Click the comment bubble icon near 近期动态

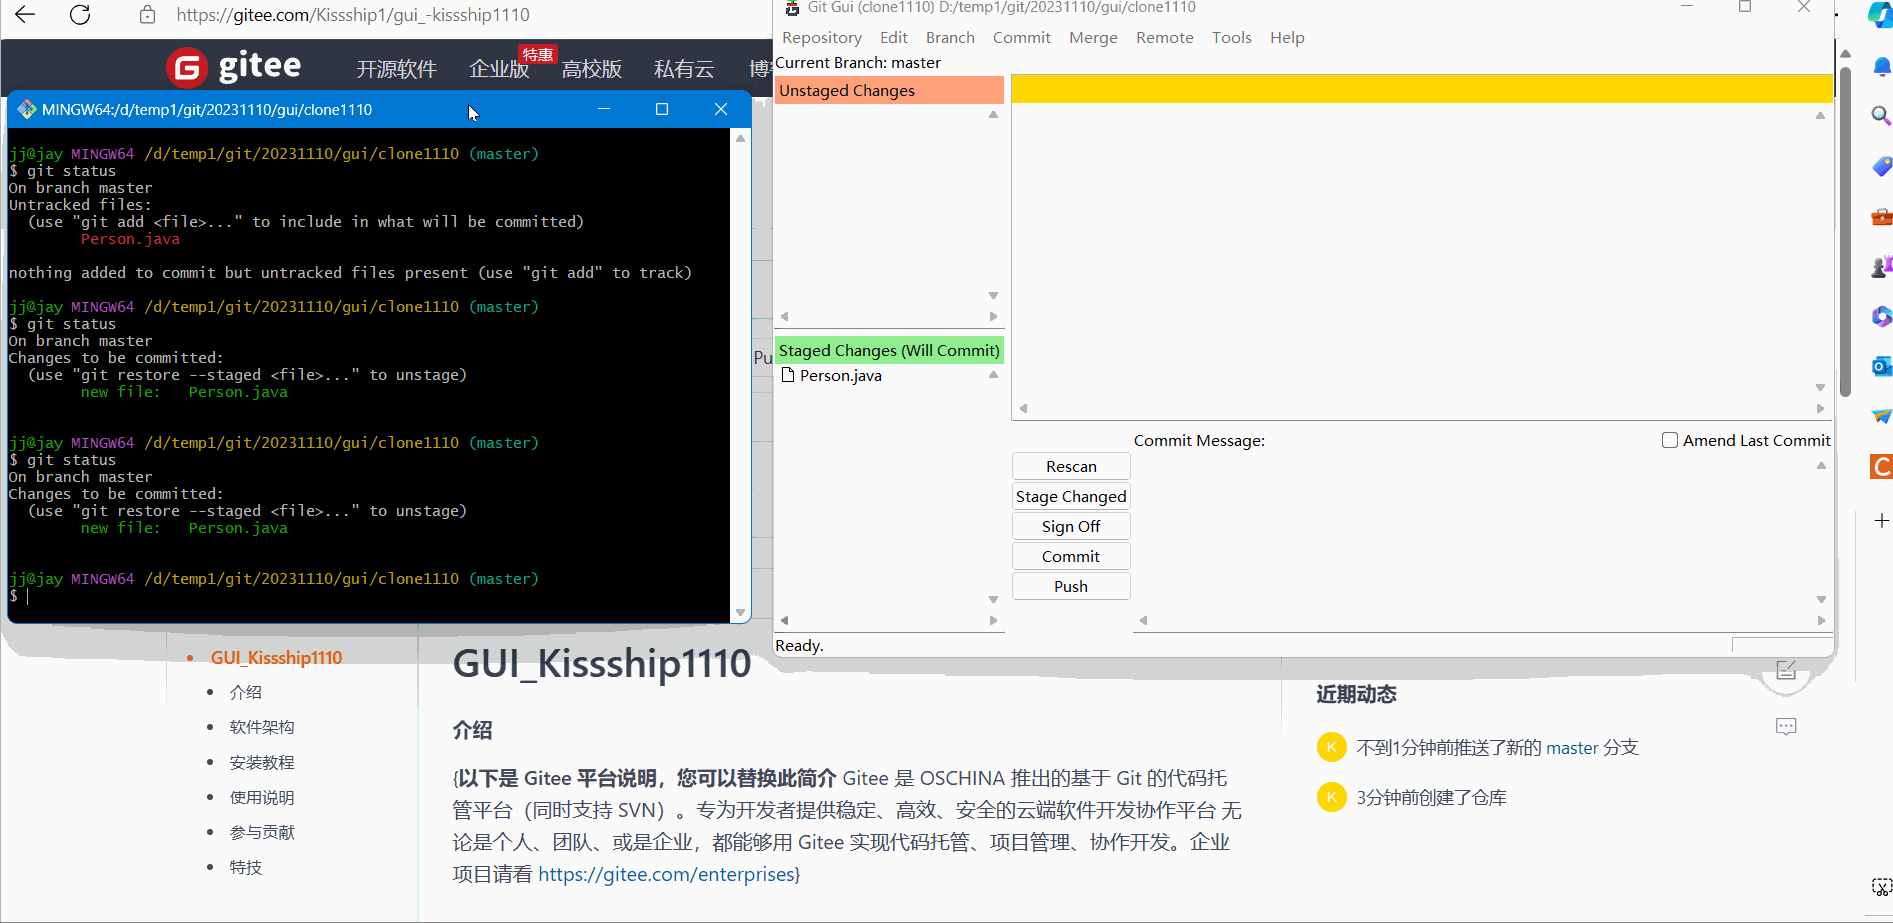(x=1787, y=726)
